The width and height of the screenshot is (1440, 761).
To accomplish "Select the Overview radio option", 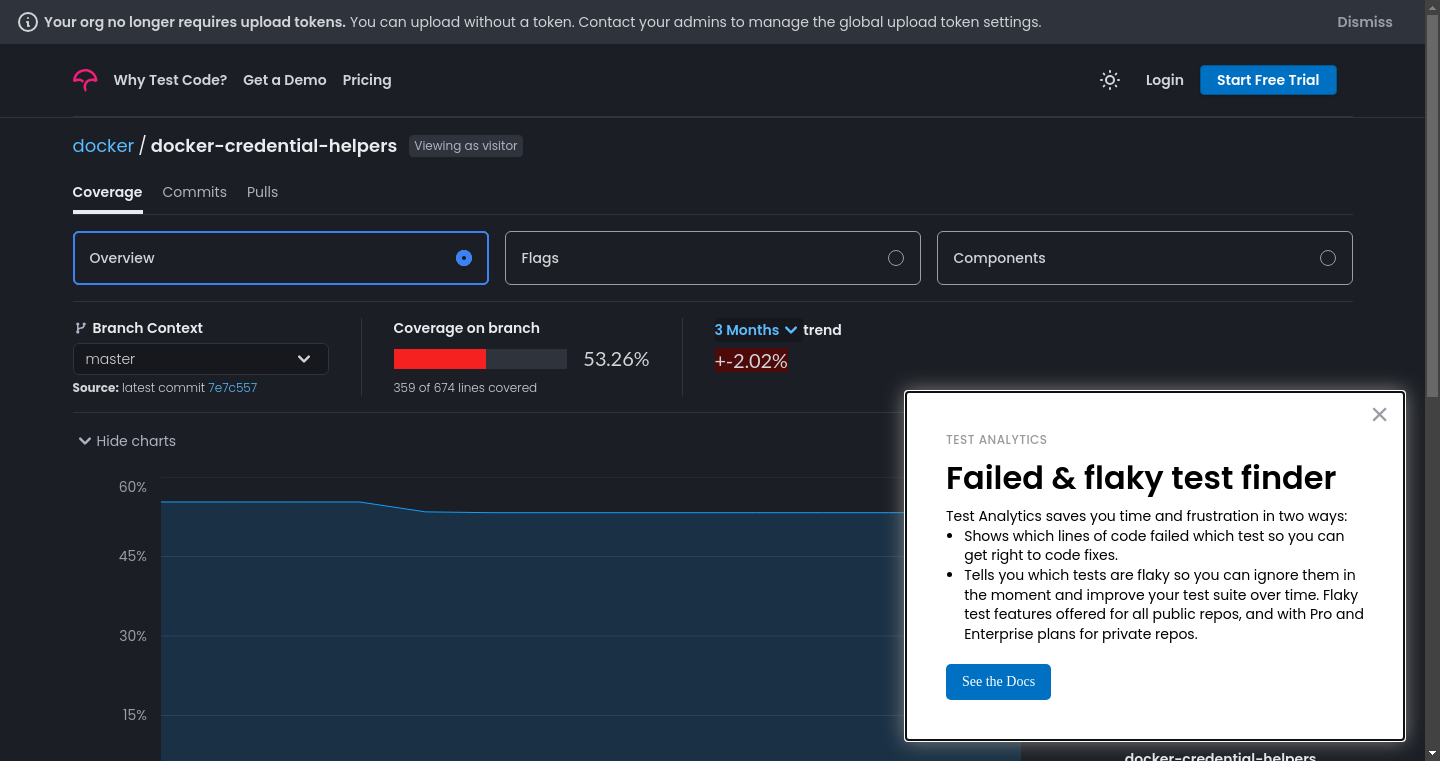I will coord(464,258).
